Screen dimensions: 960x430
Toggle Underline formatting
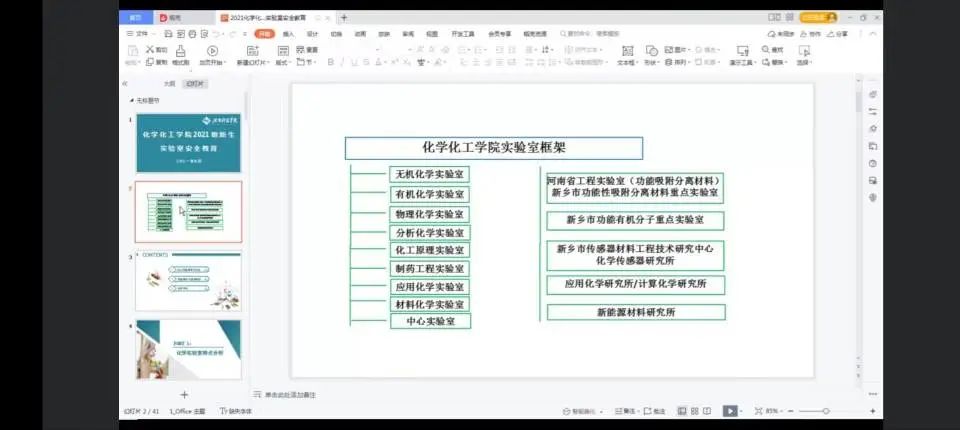tap(354, 62)
